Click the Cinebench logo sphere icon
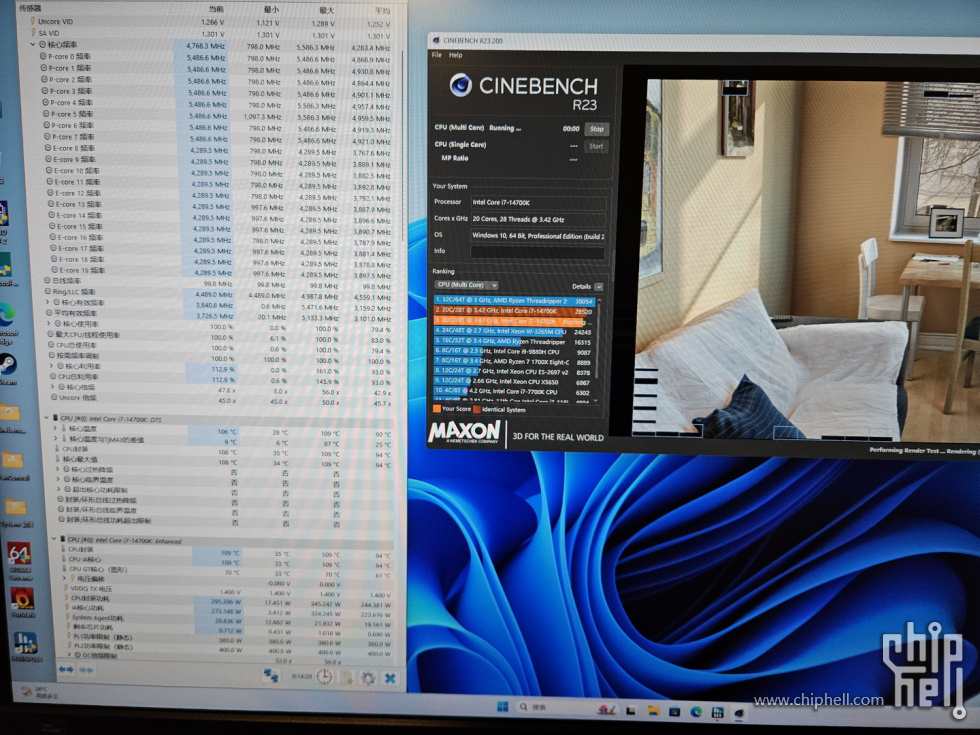Viewport: 980px width, 735px height. pyautogui.click(x=461, y=84)
